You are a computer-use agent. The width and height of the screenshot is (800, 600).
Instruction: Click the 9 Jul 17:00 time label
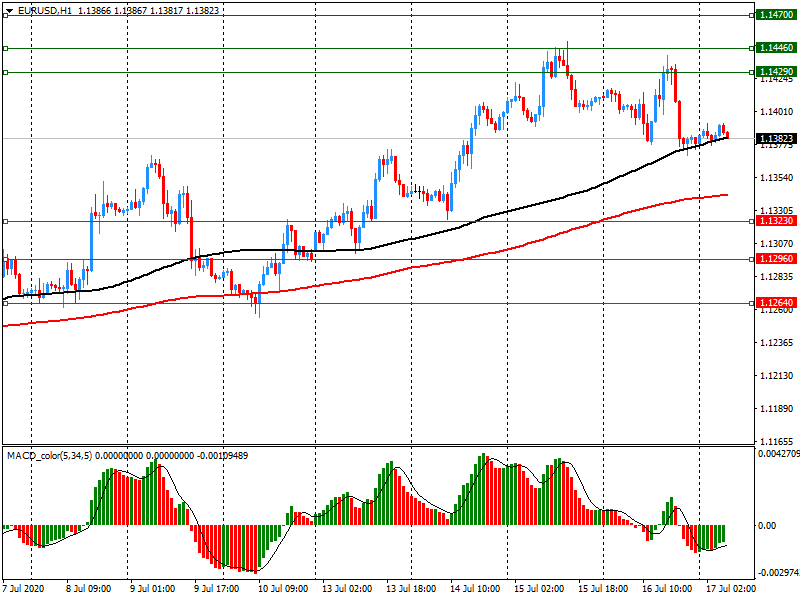tap(216, 589)
